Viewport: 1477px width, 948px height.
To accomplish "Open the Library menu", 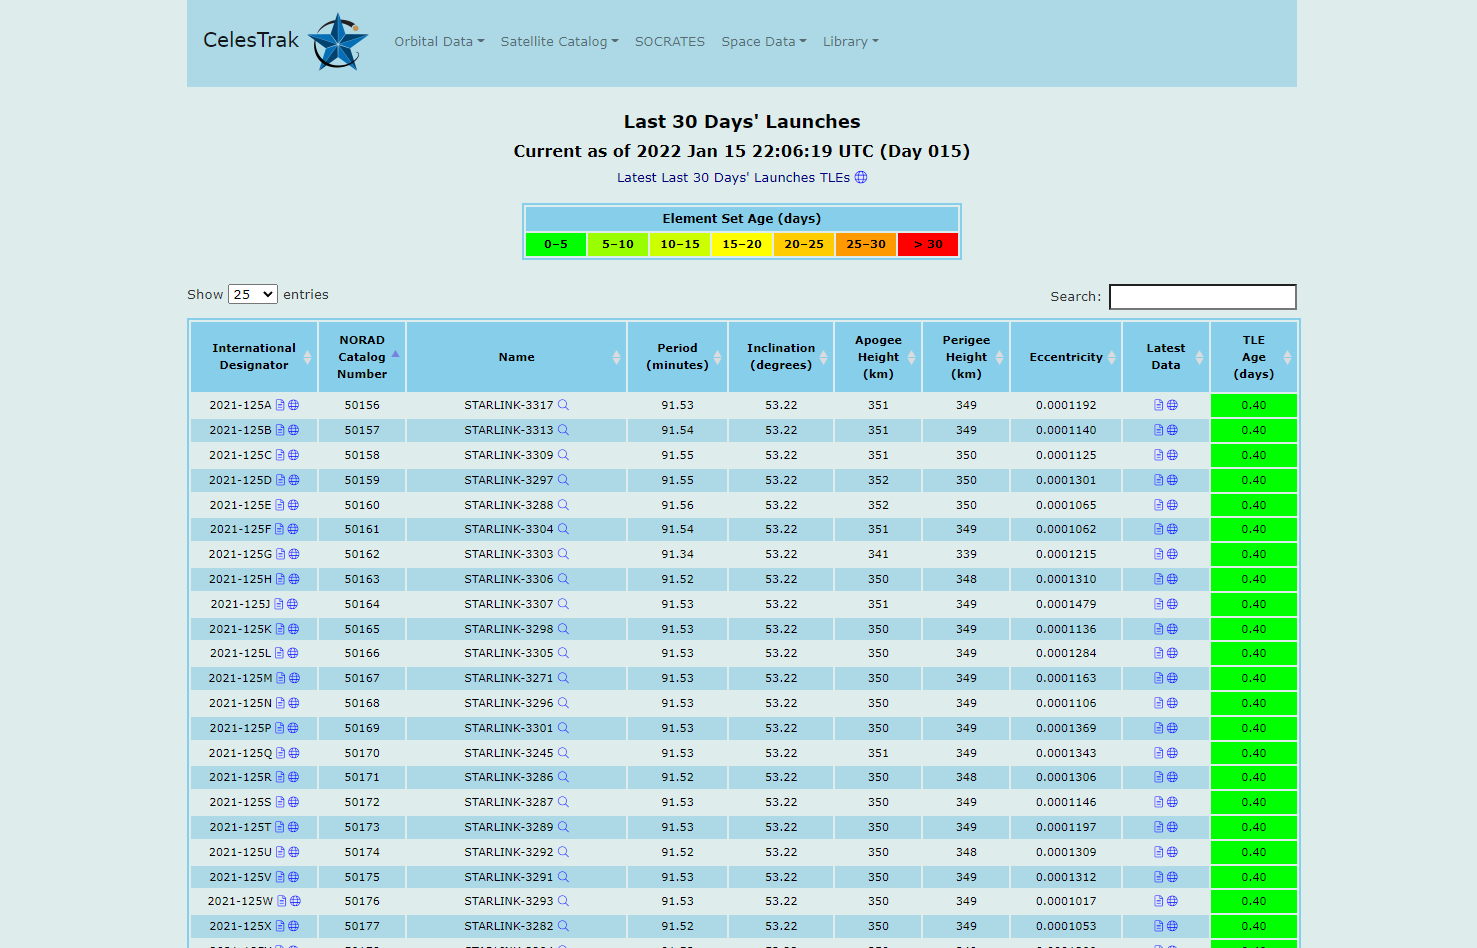I will 851,42.
